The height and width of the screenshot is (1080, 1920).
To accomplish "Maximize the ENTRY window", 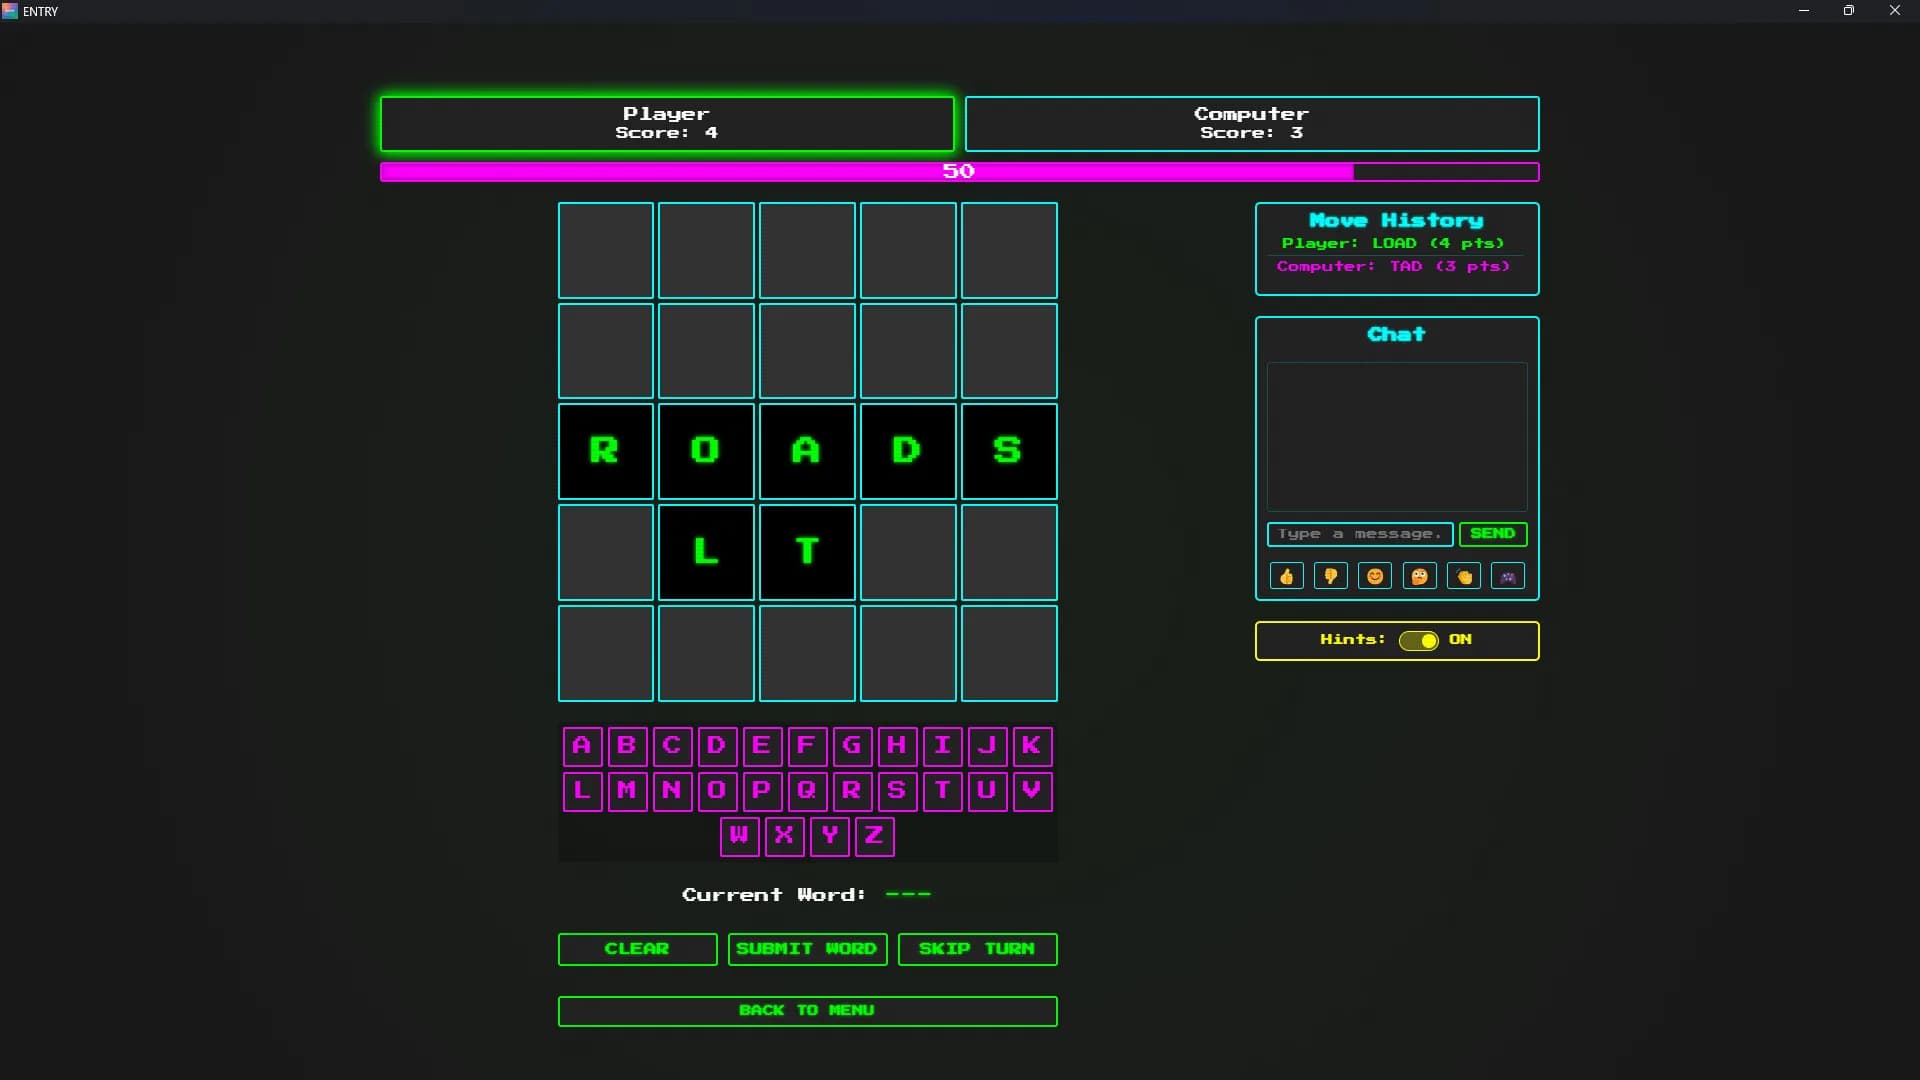I will 1849,11.
